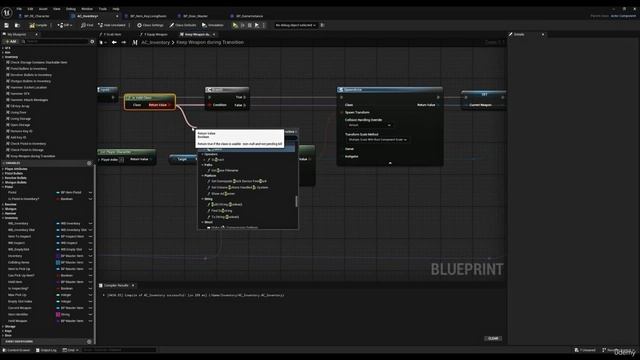Choose Show Ad Banner in action menu

click(x=223, y=194)
